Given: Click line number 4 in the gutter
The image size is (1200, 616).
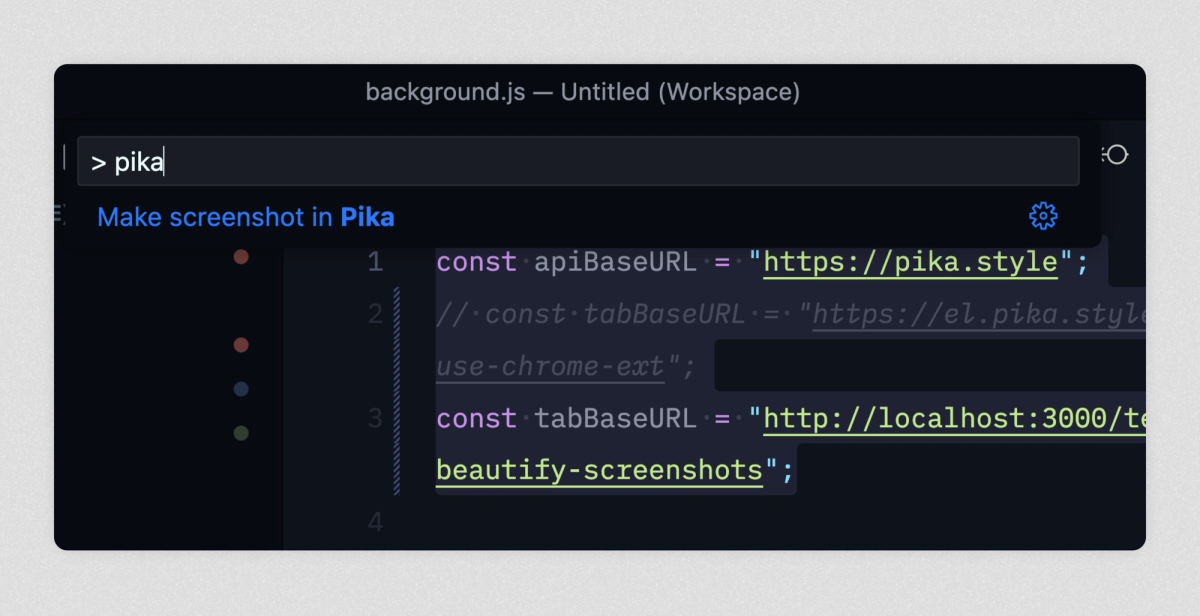Looking at the screenshot, I should tap(375, 522).
